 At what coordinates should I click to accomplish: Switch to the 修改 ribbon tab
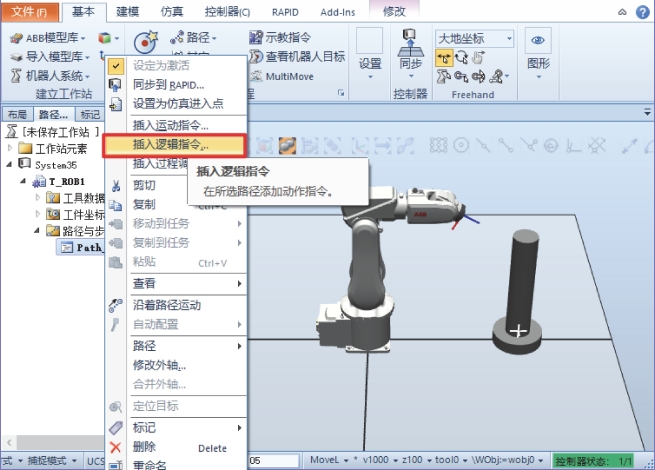[394, 11]
